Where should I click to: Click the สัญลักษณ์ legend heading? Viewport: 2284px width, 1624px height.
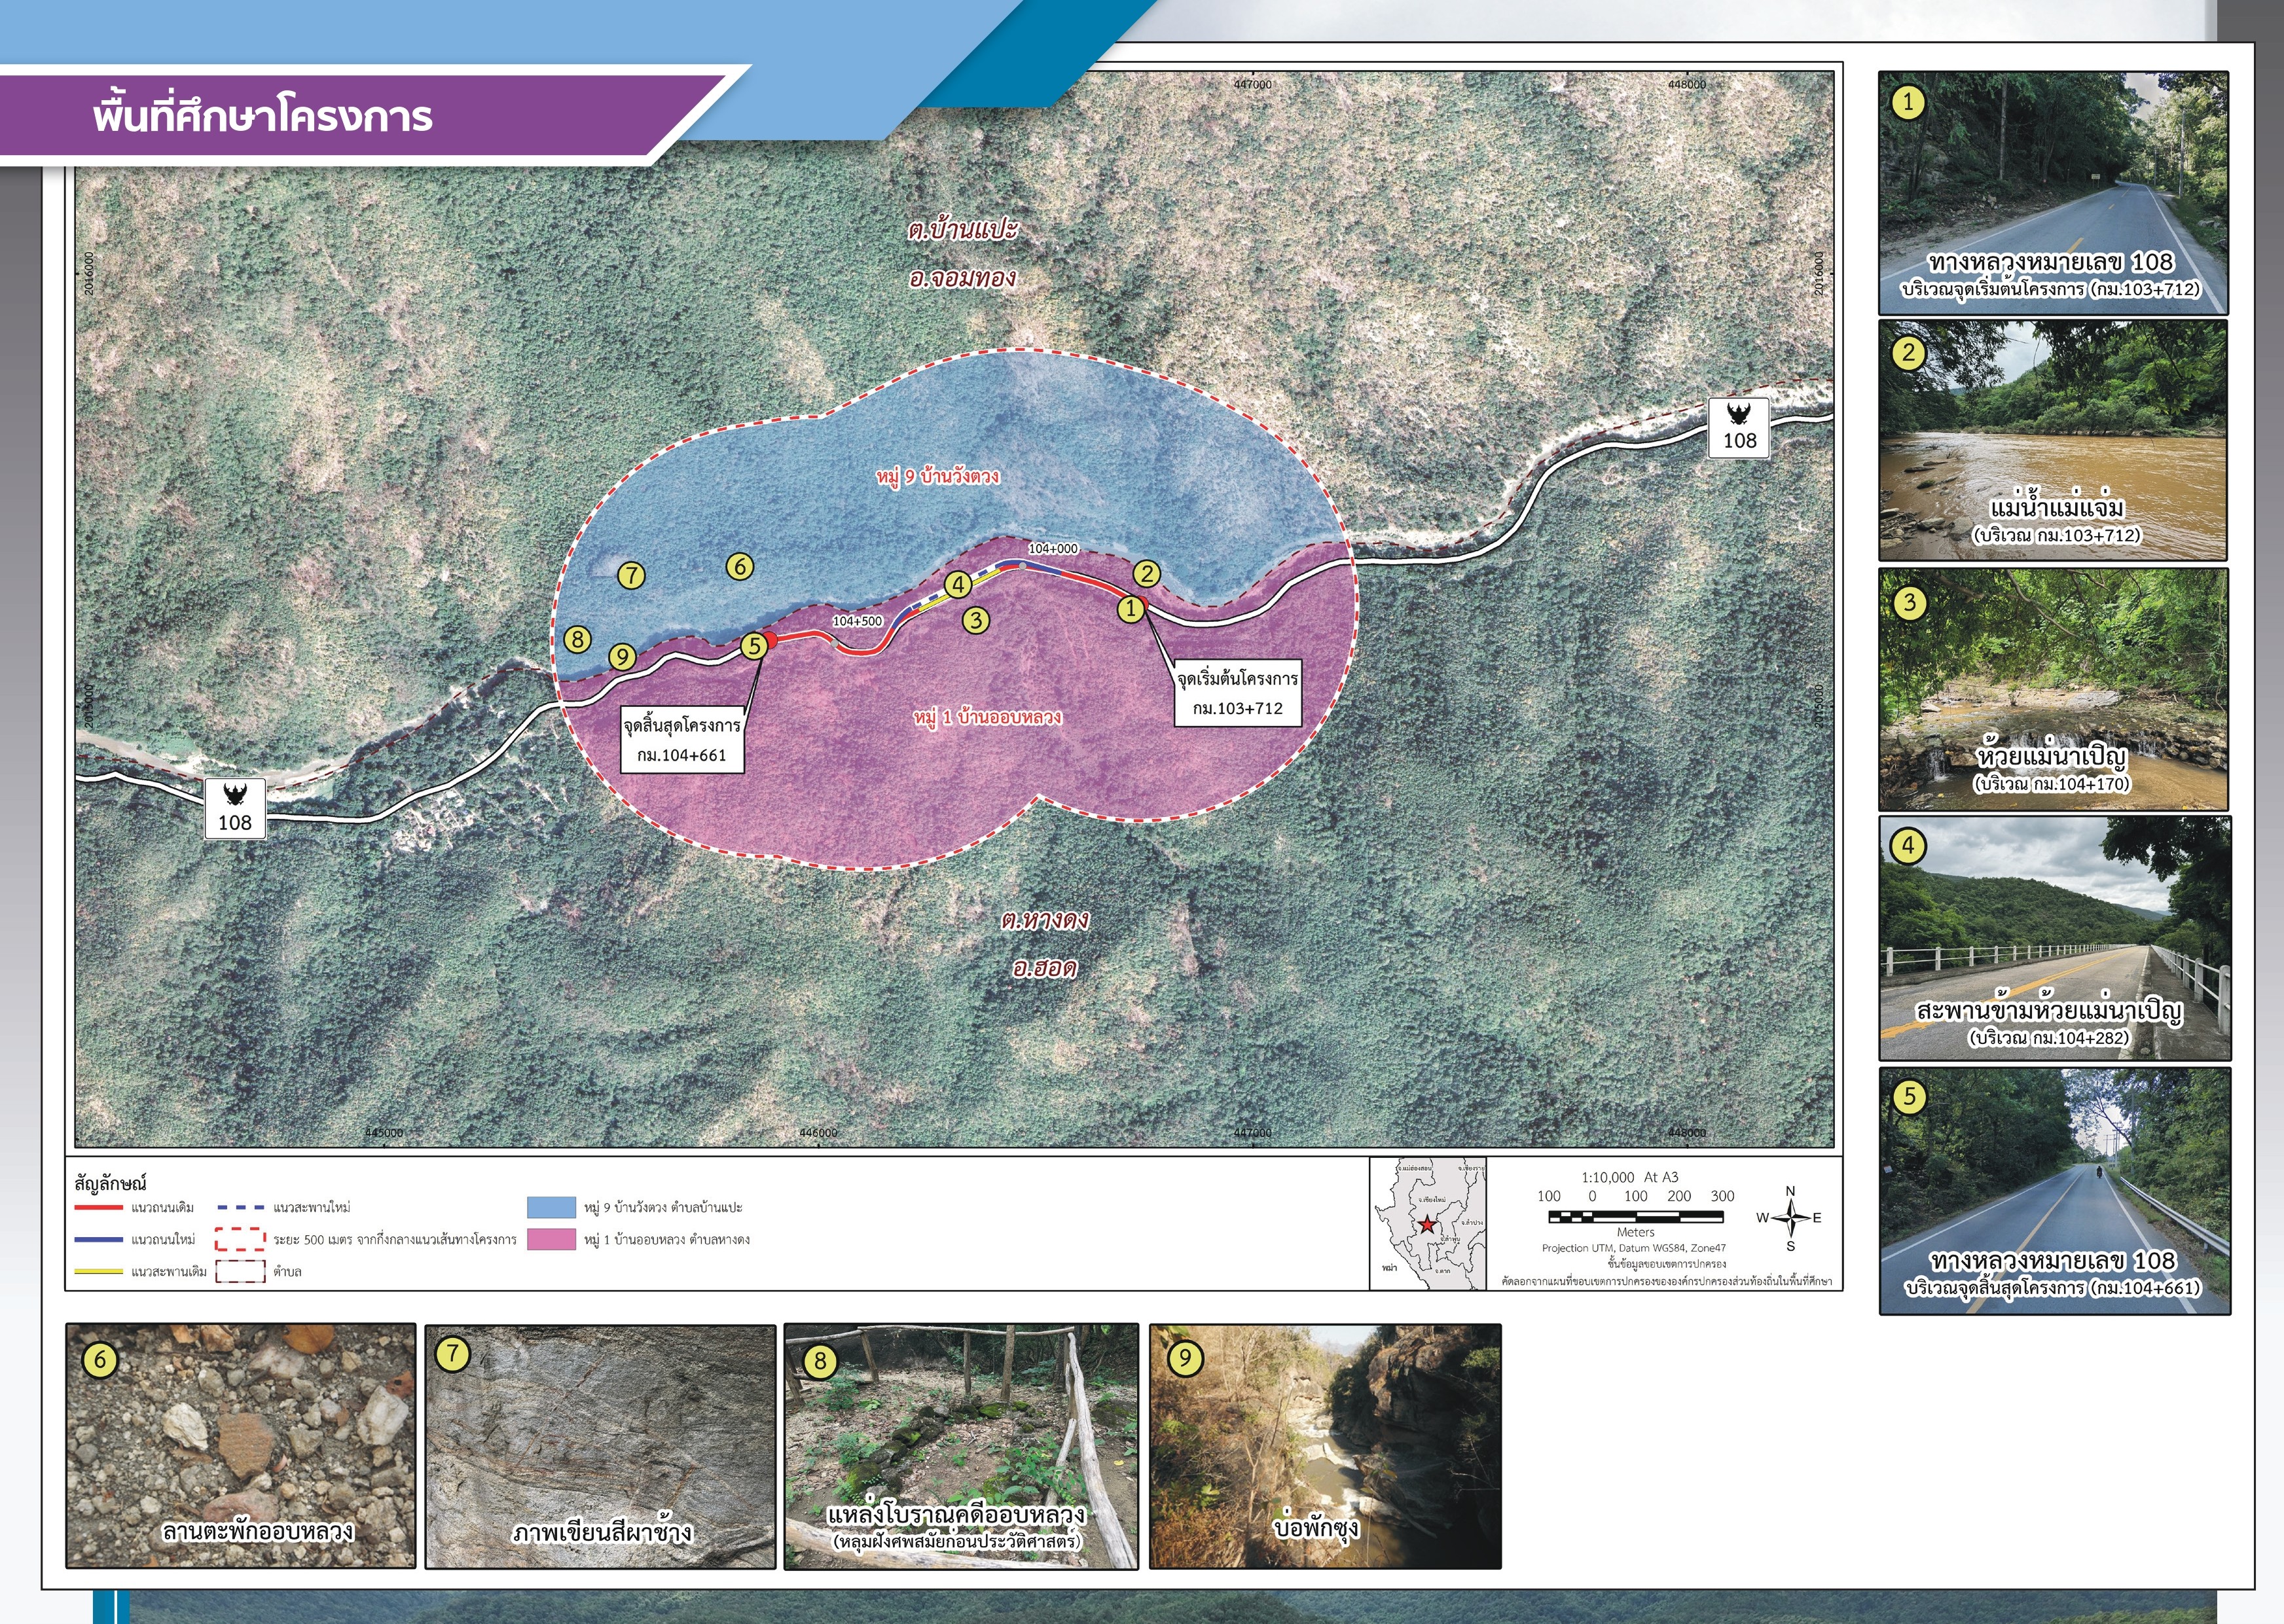[110, 1184]
